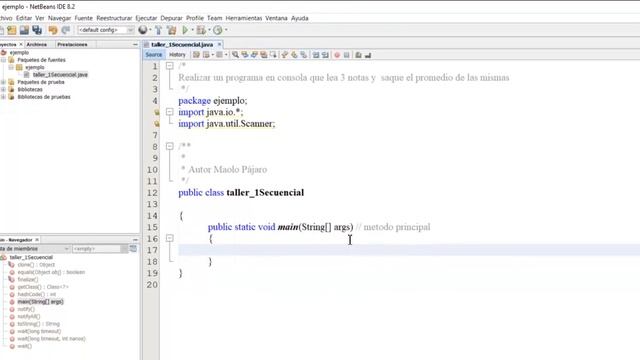
Task: Switch editor to Source view
Action: [154, 55]
